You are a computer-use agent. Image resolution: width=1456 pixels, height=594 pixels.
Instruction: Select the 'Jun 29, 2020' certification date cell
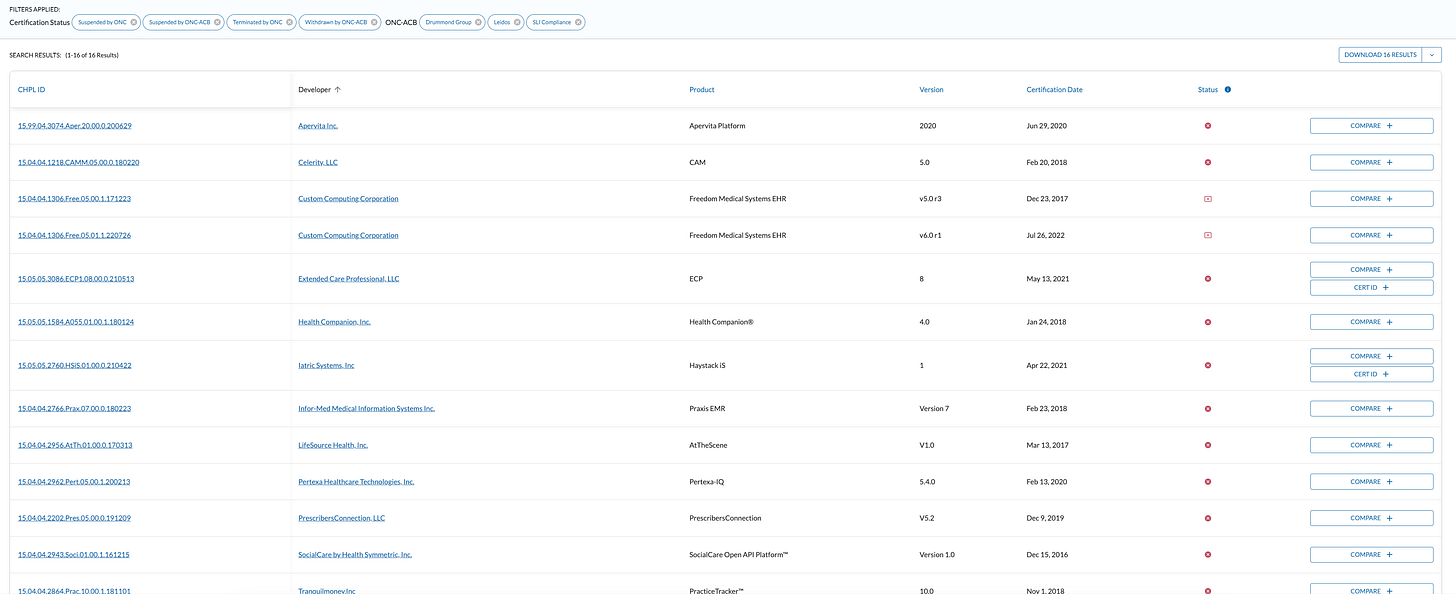point(1046,126)
